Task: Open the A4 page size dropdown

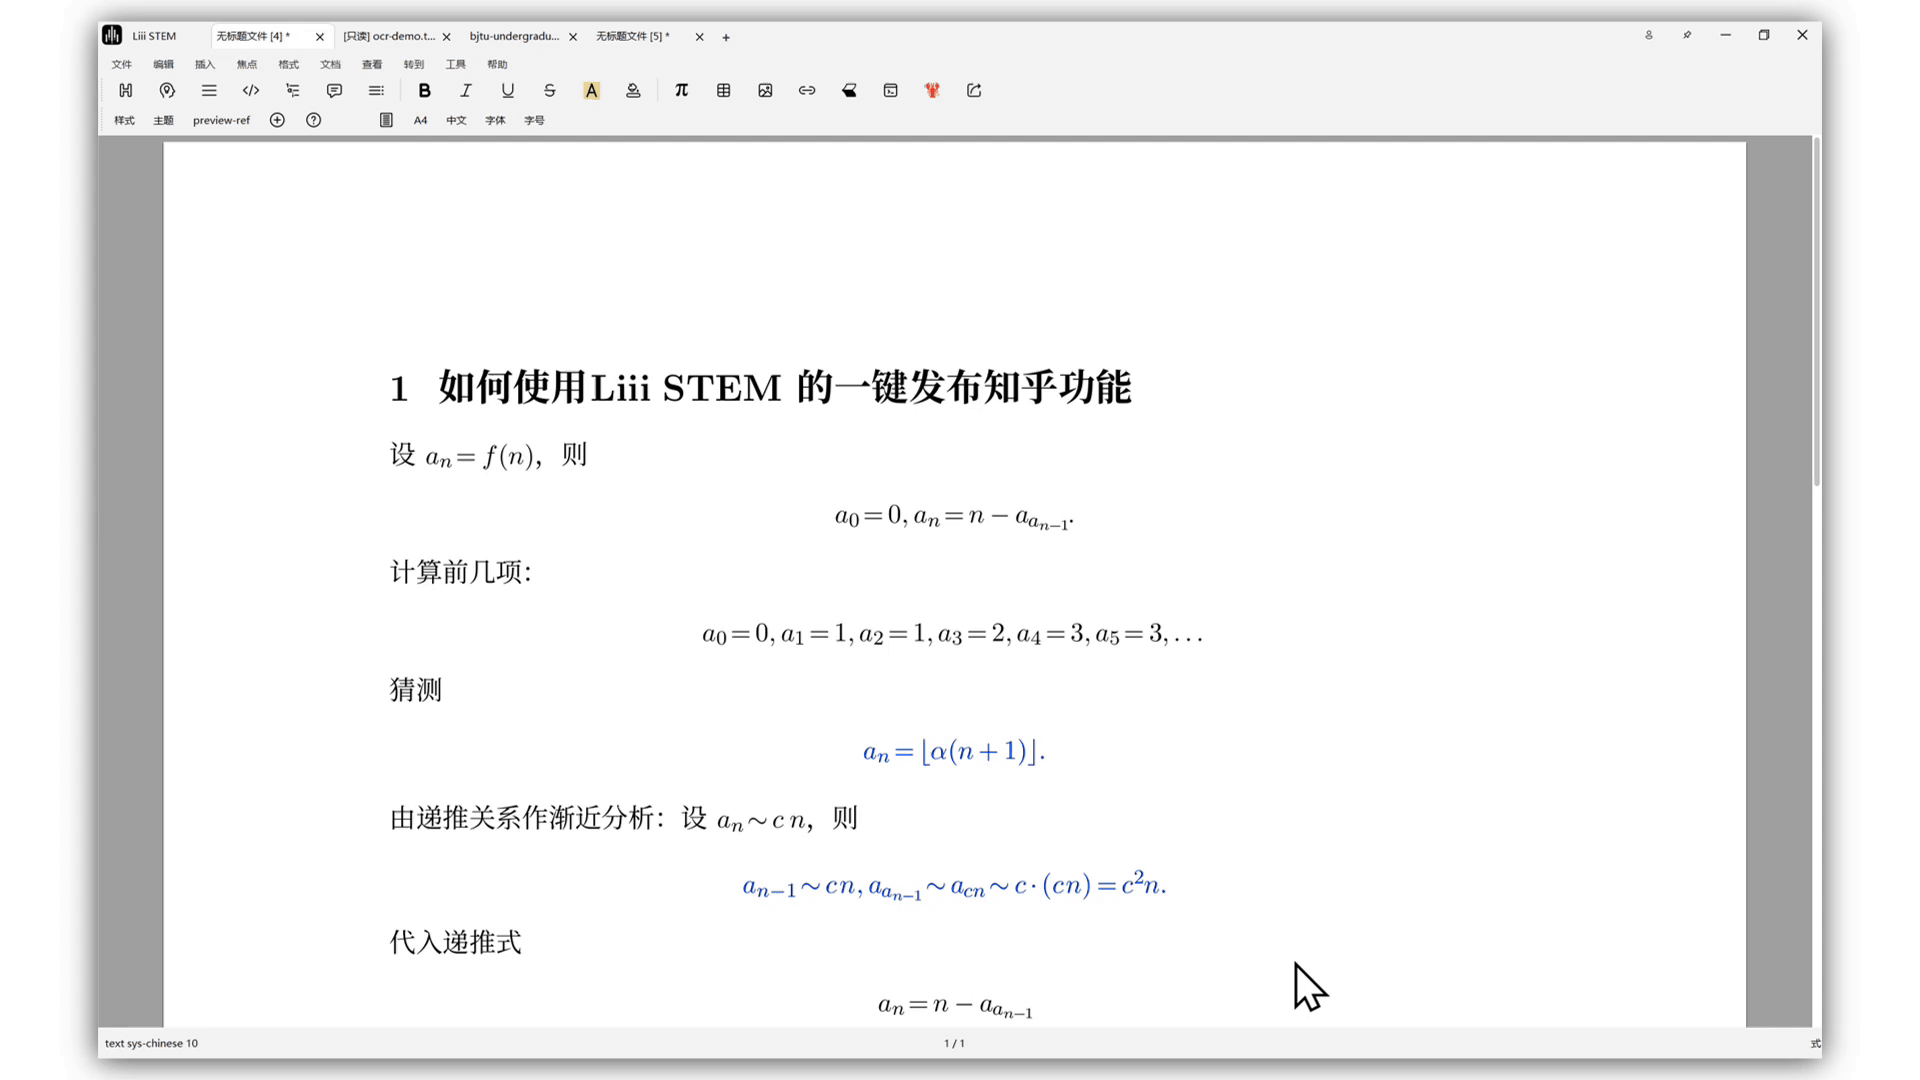Action: [x=420, y=120]
